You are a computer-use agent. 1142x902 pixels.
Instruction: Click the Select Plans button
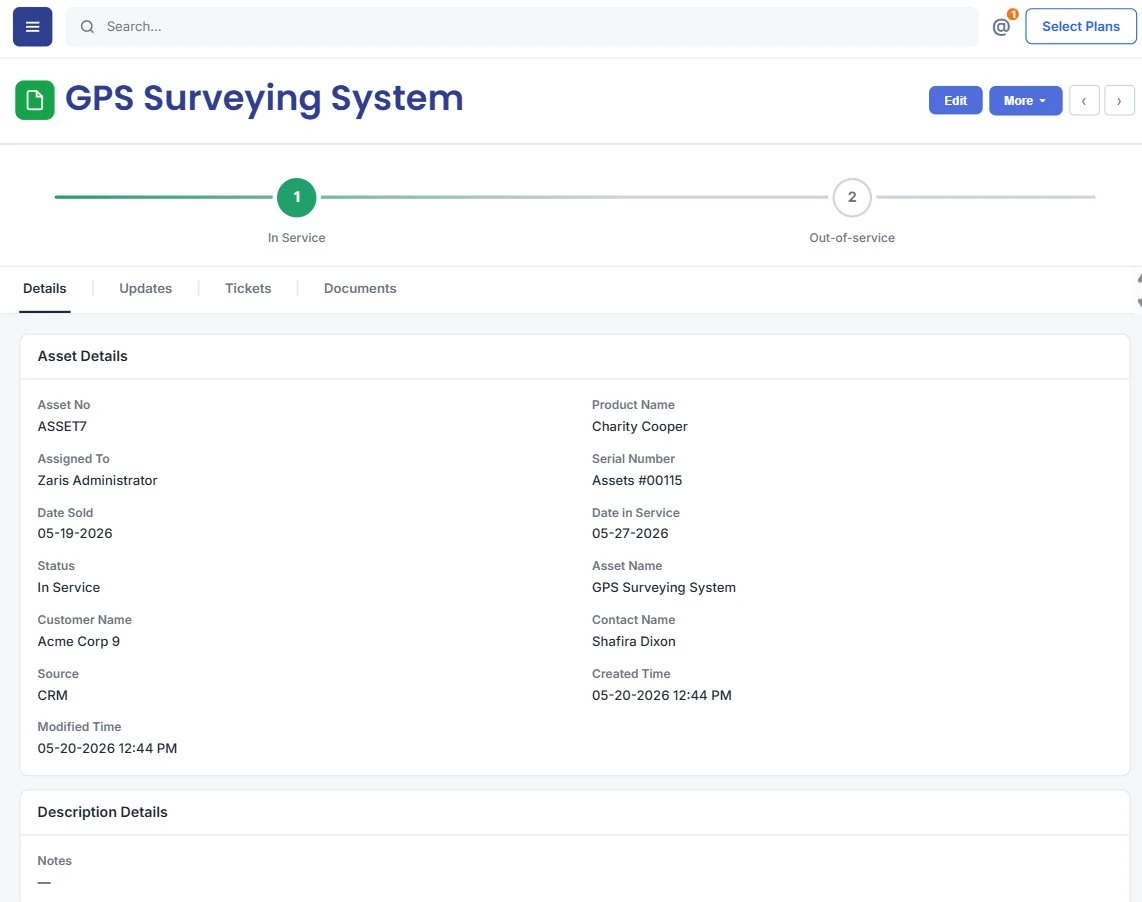(x=1080, y=26)
